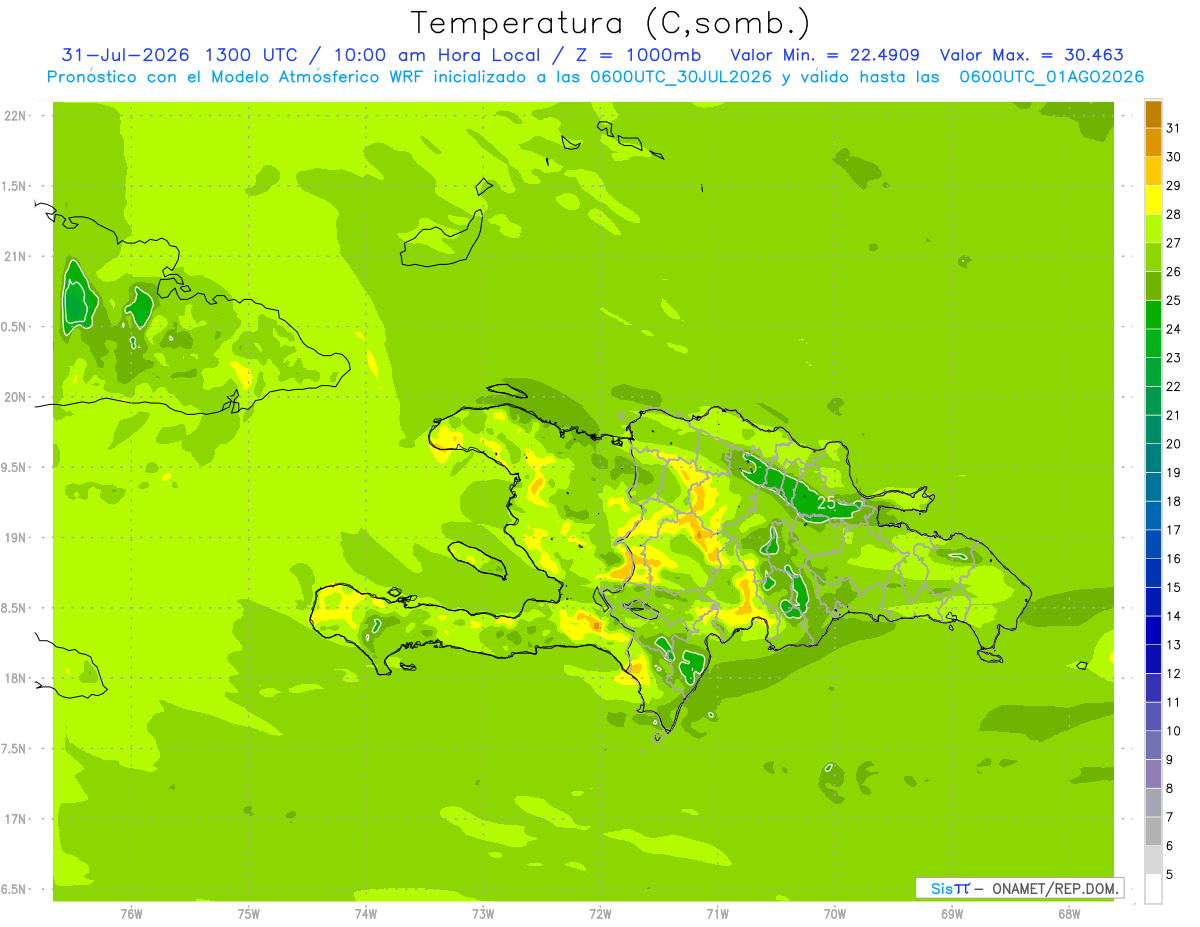
Task: Click the "15" colorbar label
Action: tap(1174, 587)
